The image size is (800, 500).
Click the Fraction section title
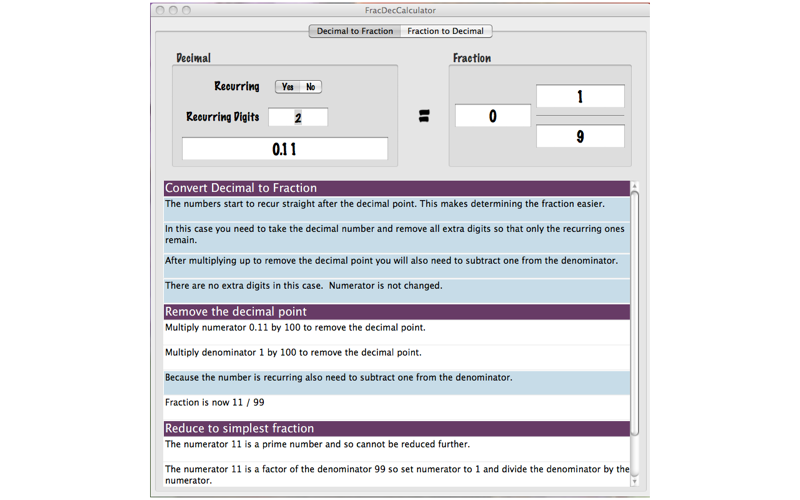(x=472, y=58)
